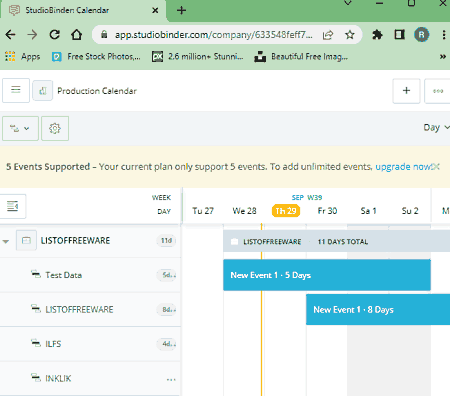
Task: Open the more options ellipsis button
Action: (x=438, y=91)
